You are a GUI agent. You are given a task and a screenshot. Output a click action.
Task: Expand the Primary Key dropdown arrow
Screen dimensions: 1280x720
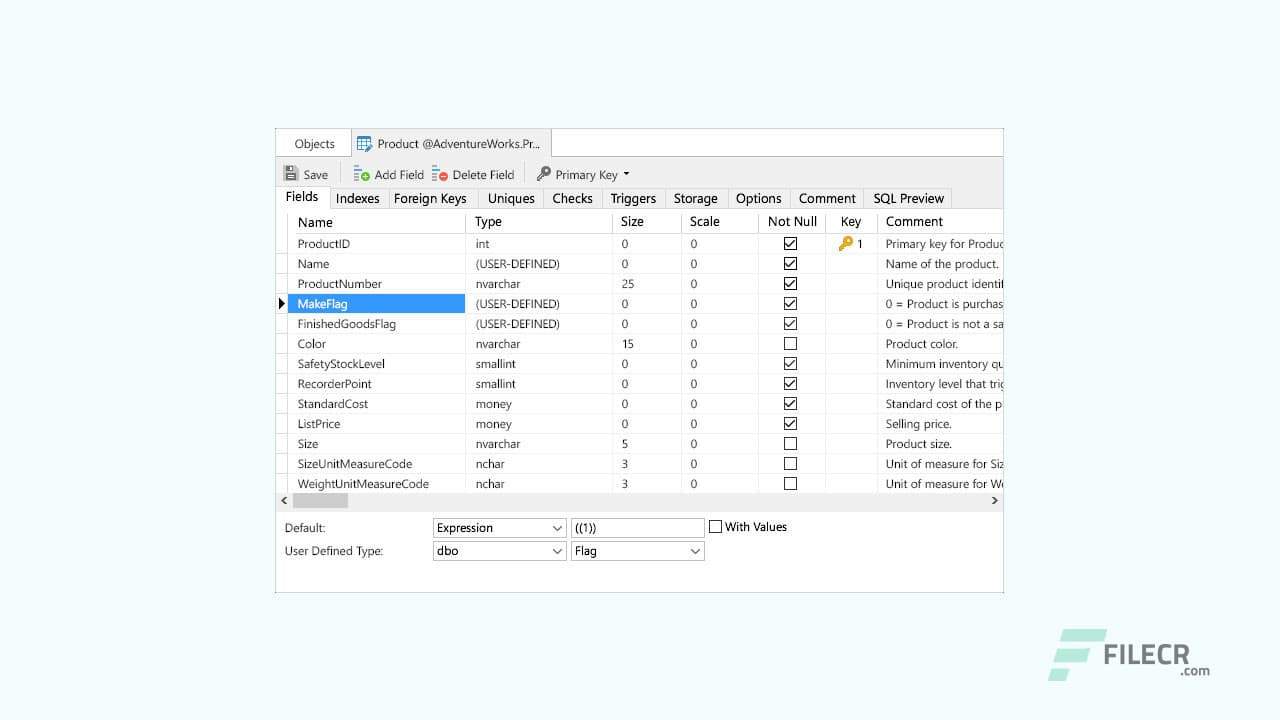click(628, 174)
